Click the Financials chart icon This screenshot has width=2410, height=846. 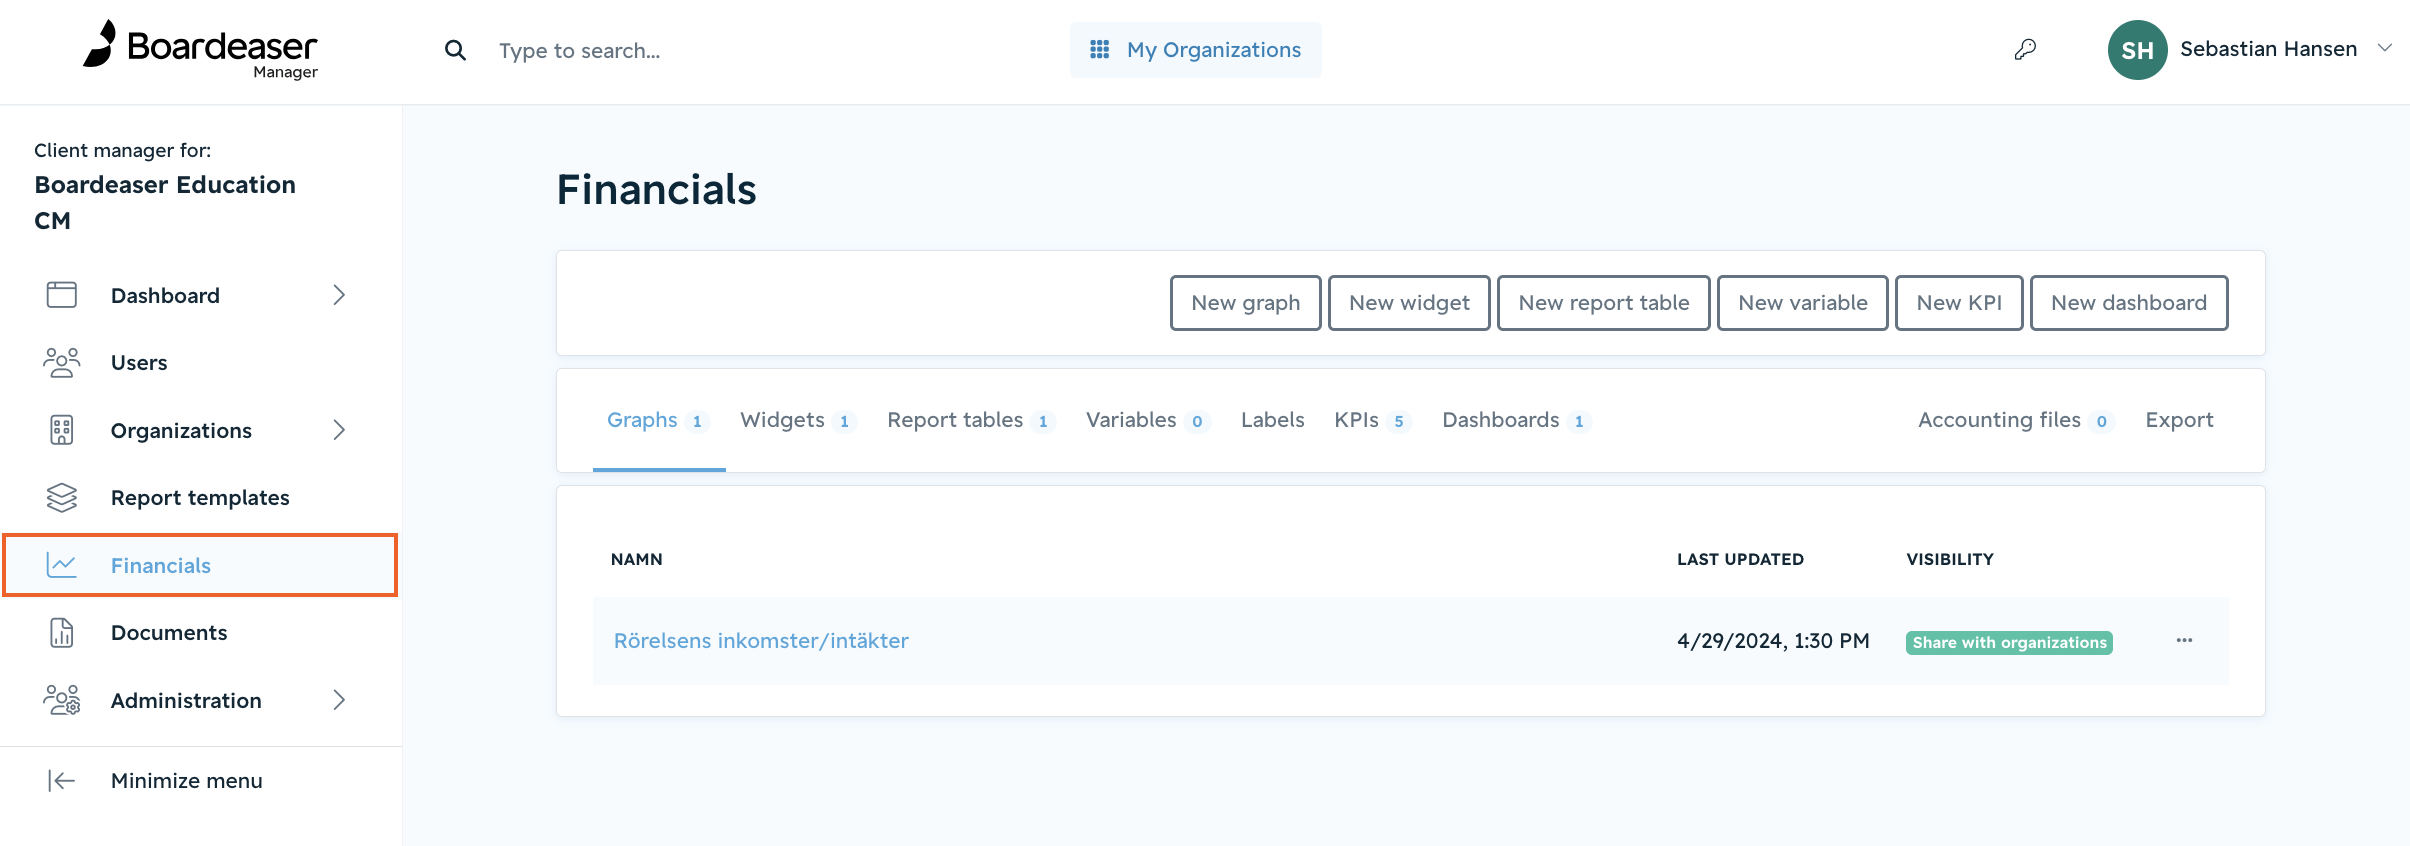pos(62,565)
